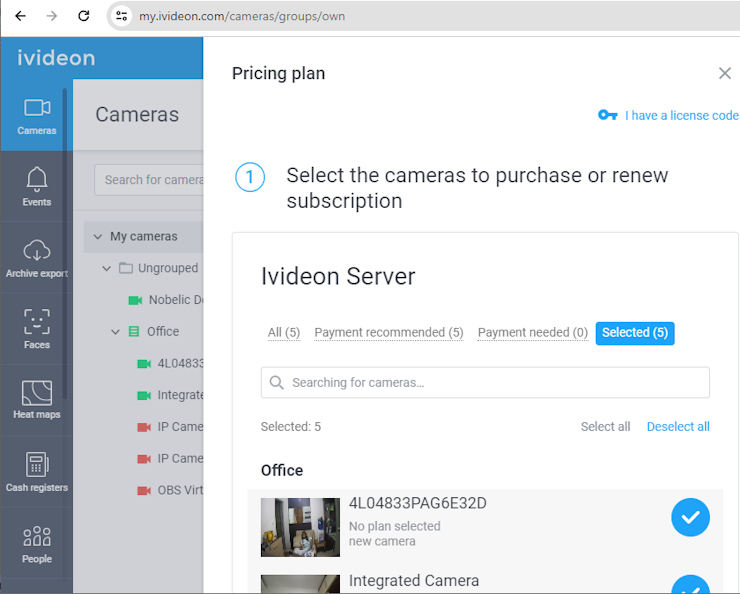Screen dimensions: 740x594
Task: Go back in browser history
Action: 20,16
